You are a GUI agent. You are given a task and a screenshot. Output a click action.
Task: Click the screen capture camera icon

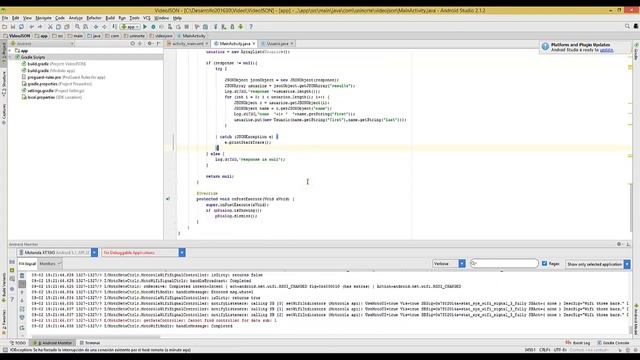point(12,262)
